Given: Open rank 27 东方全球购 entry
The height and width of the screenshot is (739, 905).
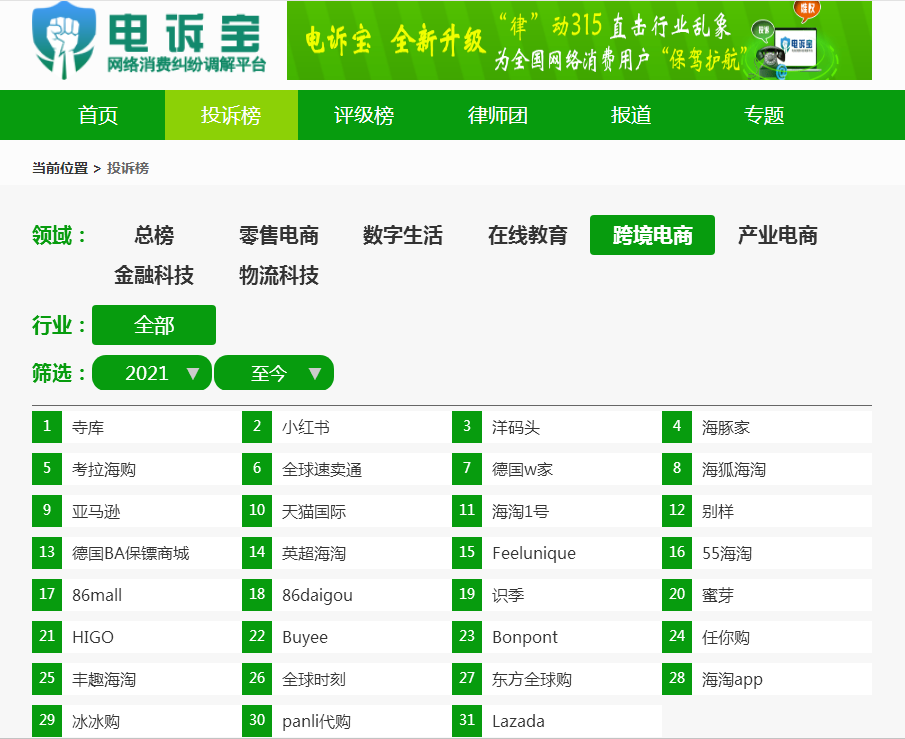Looking at the screenshot, I should pyautogui.click(x=557, y=679).
